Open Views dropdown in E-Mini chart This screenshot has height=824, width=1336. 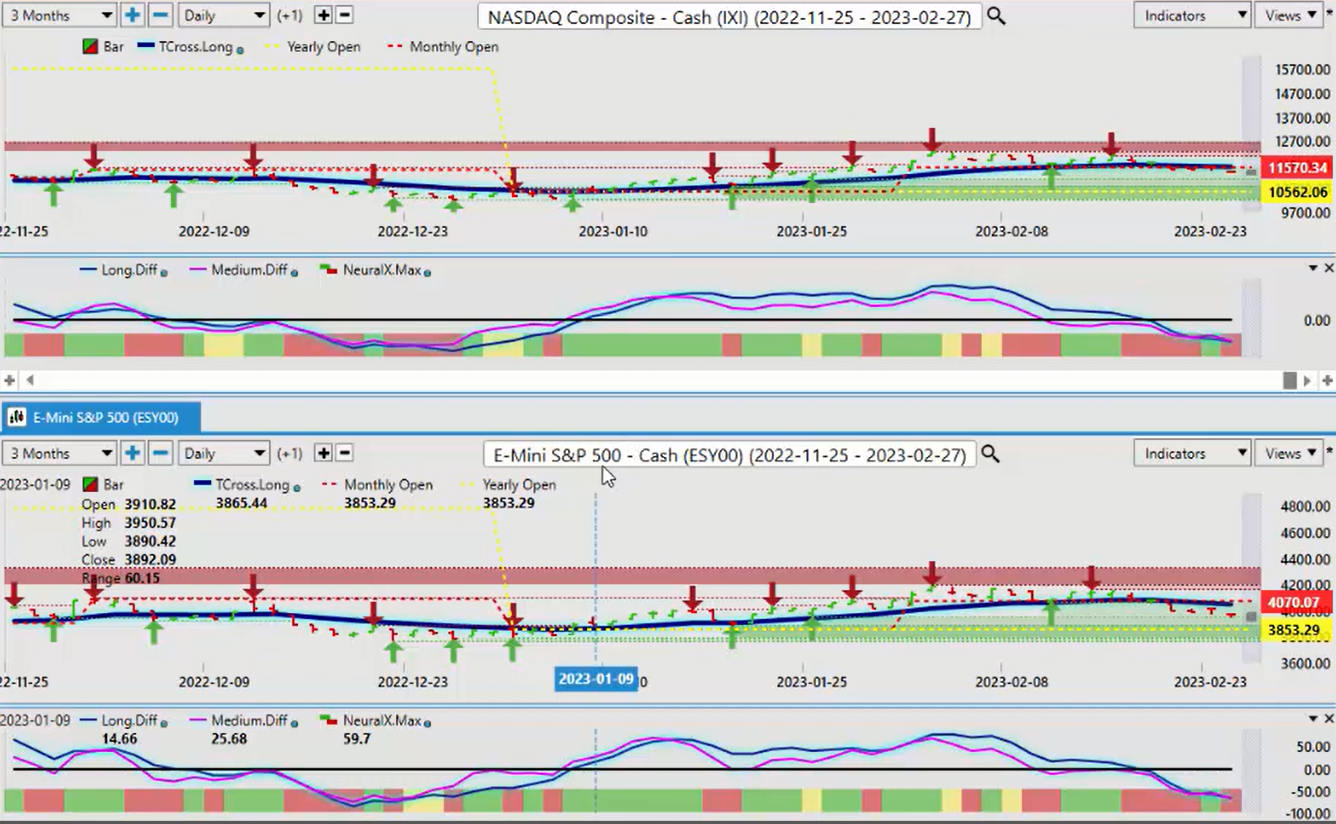[1289, 453]
